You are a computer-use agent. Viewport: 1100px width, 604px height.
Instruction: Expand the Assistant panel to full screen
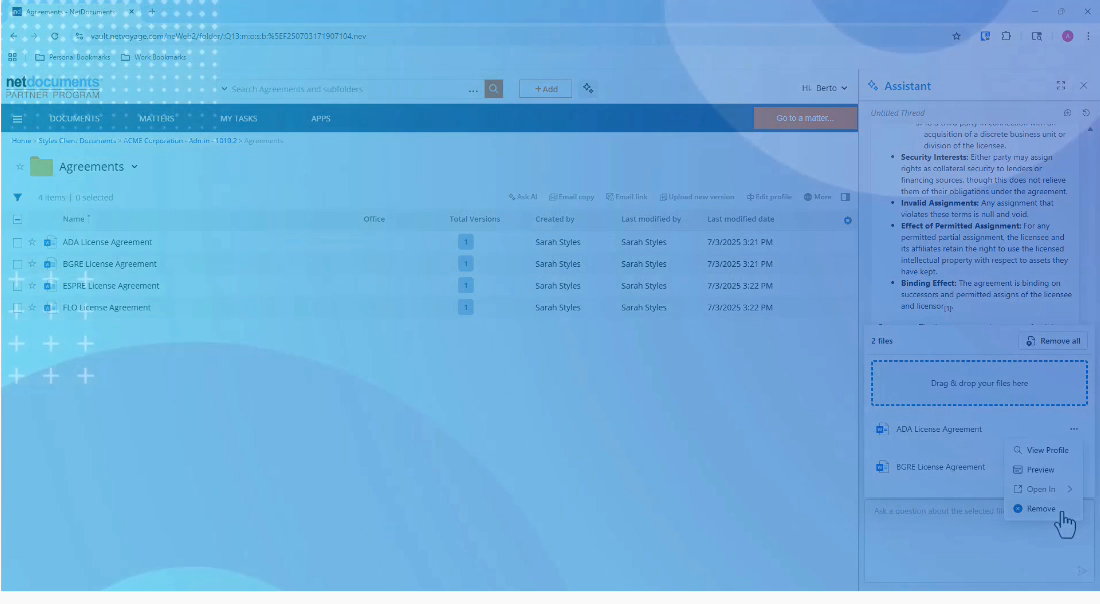[x=1061, y=86]
